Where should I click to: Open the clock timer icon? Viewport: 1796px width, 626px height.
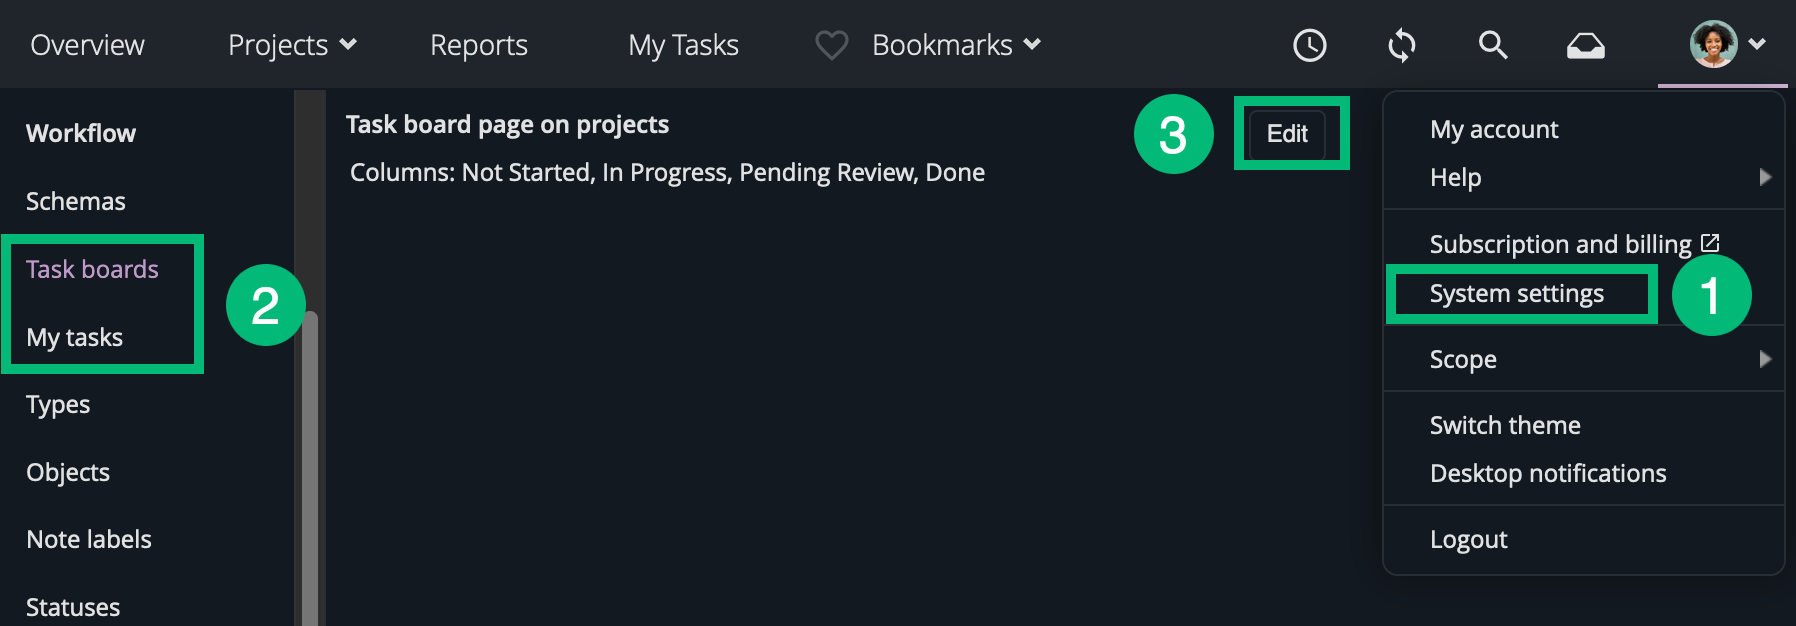click(x=1309, y=45)
